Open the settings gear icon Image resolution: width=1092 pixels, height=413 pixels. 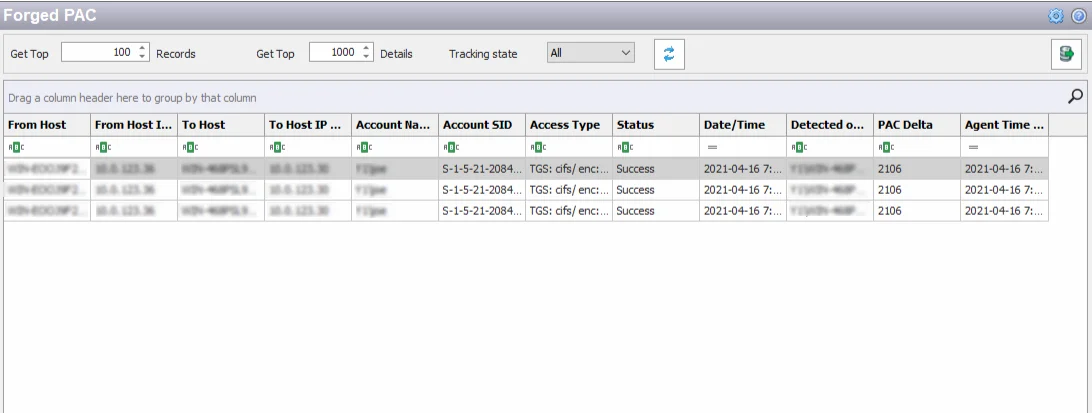(x=1056, y=16)
